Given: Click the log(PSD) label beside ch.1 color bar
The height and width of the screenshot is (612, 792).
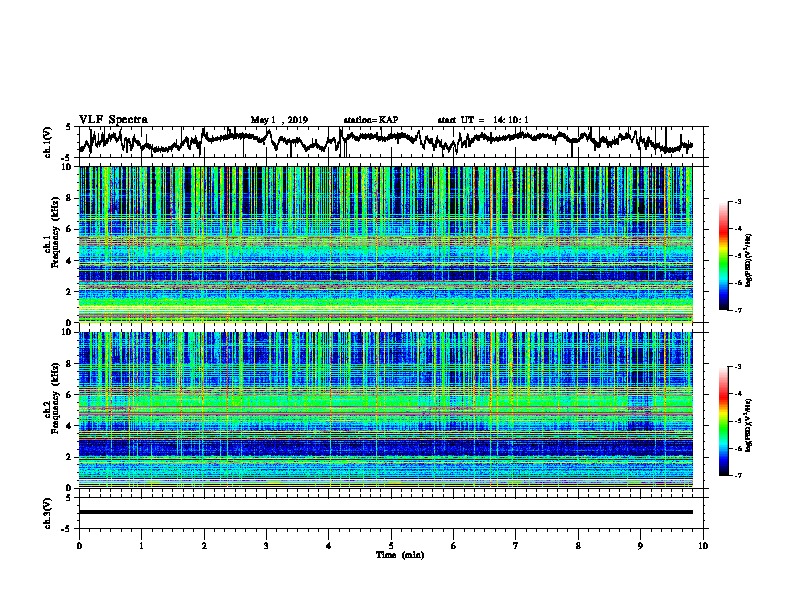Looking at the screenshot, I should tap(749, 260).
